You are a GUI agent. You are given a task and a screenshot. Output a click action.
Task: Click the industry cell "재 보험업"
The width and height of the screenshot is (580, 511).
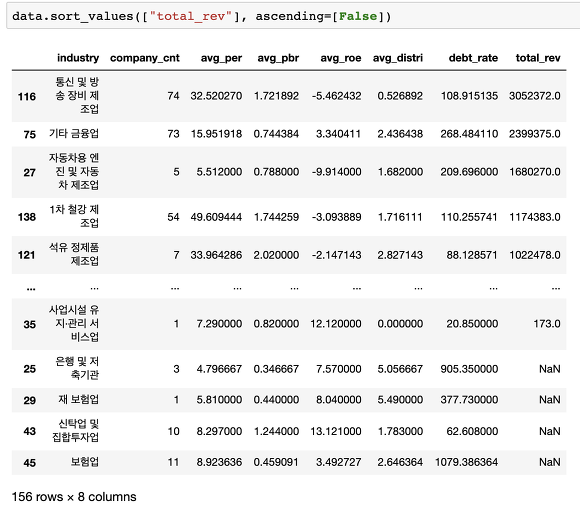(78, 400)
